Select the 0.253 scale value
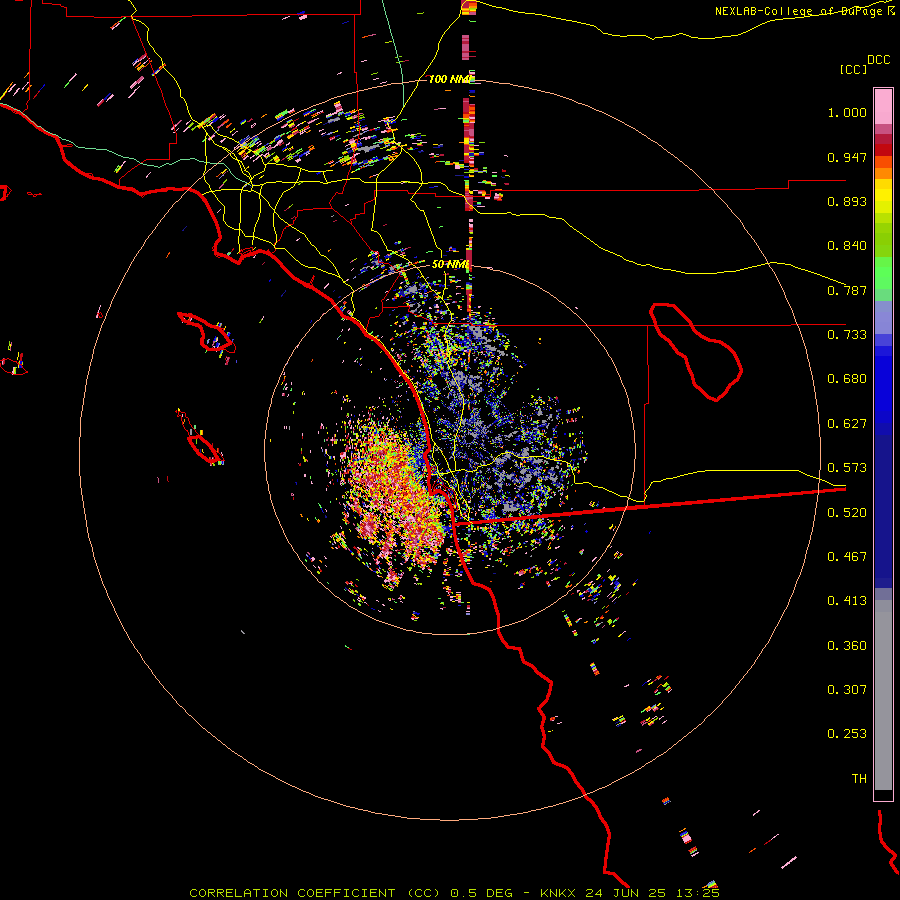The image size is (900, 900). [847, 734]
